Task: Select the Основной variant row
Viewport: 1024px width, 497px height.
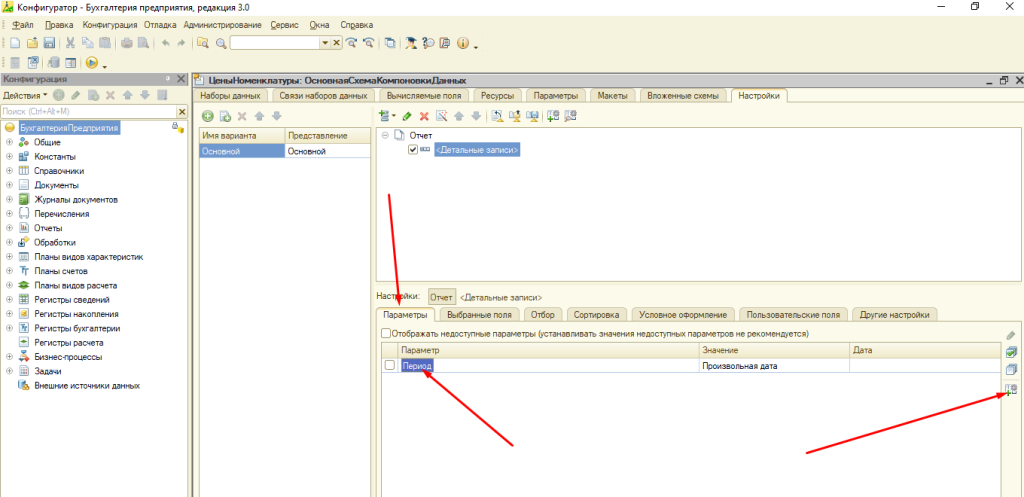Action: (x=241, y=151)
